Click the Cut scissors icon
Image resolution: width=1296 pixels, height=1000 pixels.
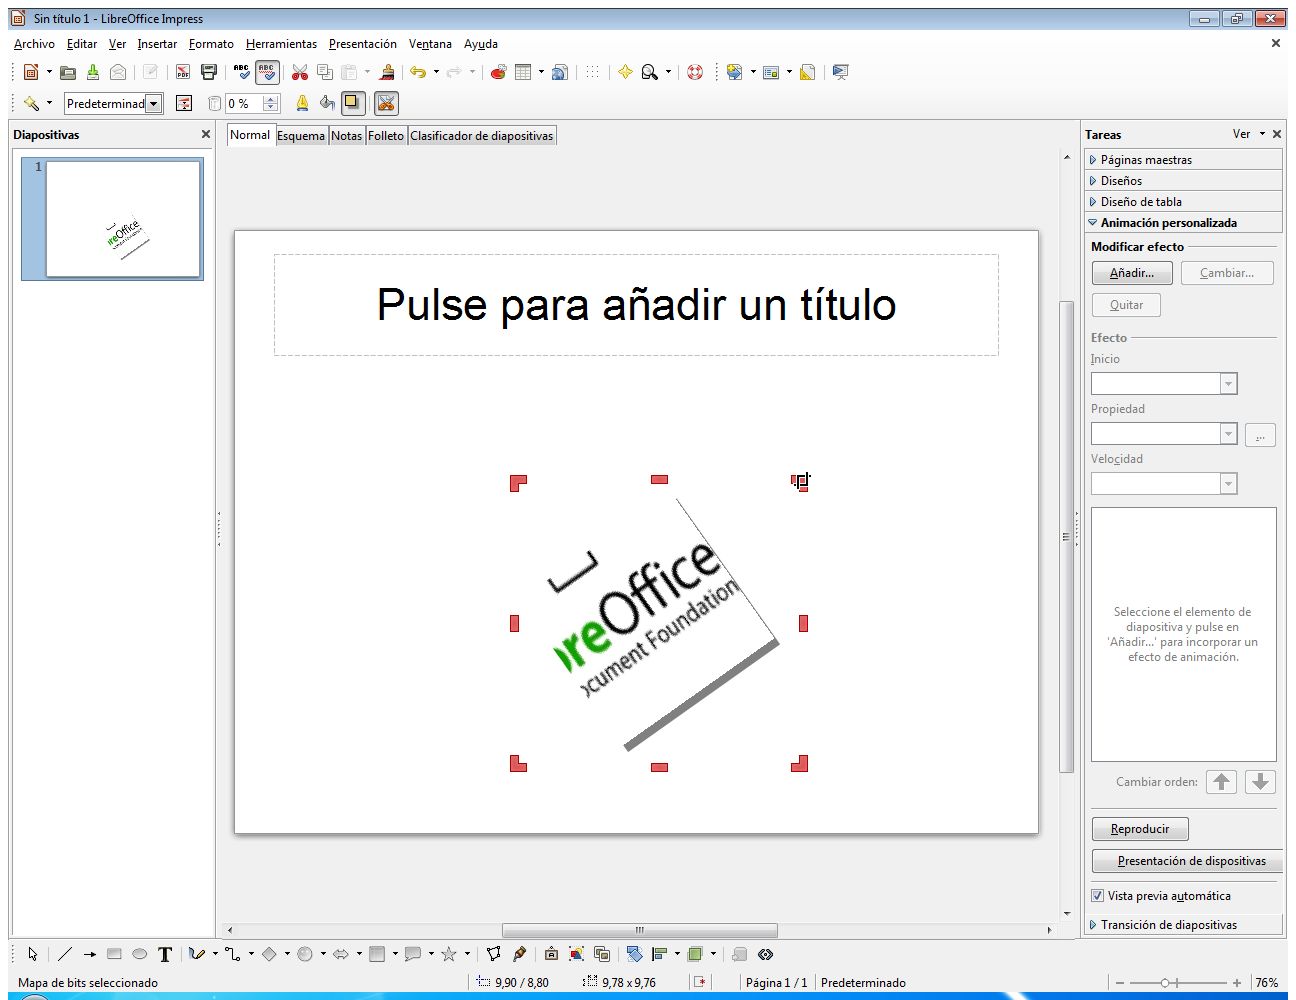point(299,72)
